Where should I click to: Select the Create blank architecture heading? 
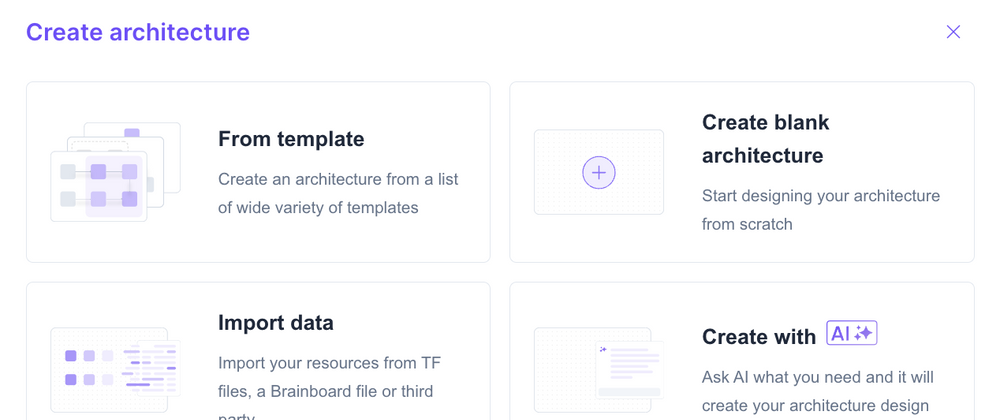[x=766, y=139]
